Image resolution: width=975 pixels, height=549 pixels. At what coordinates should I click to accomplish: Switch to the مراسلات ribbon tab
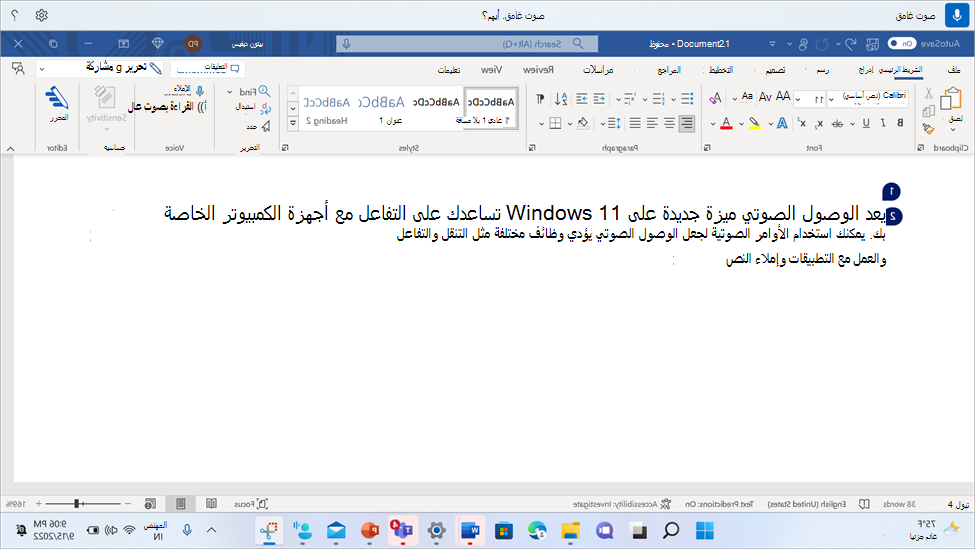pos(598,70)
